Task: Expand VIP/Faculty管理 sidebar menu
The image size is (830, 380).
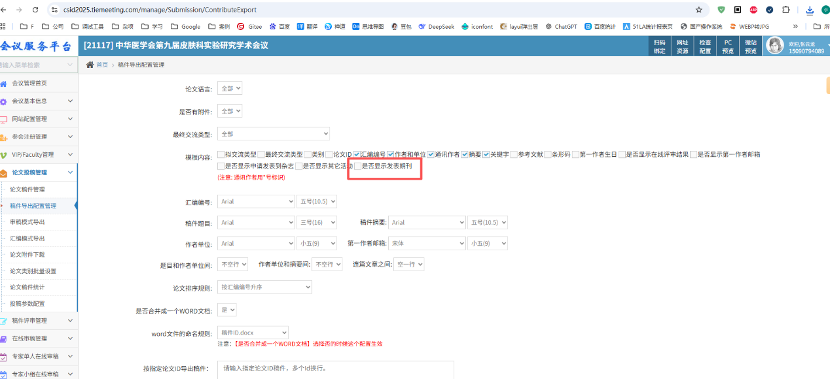Action: click(x=38, y=155)
